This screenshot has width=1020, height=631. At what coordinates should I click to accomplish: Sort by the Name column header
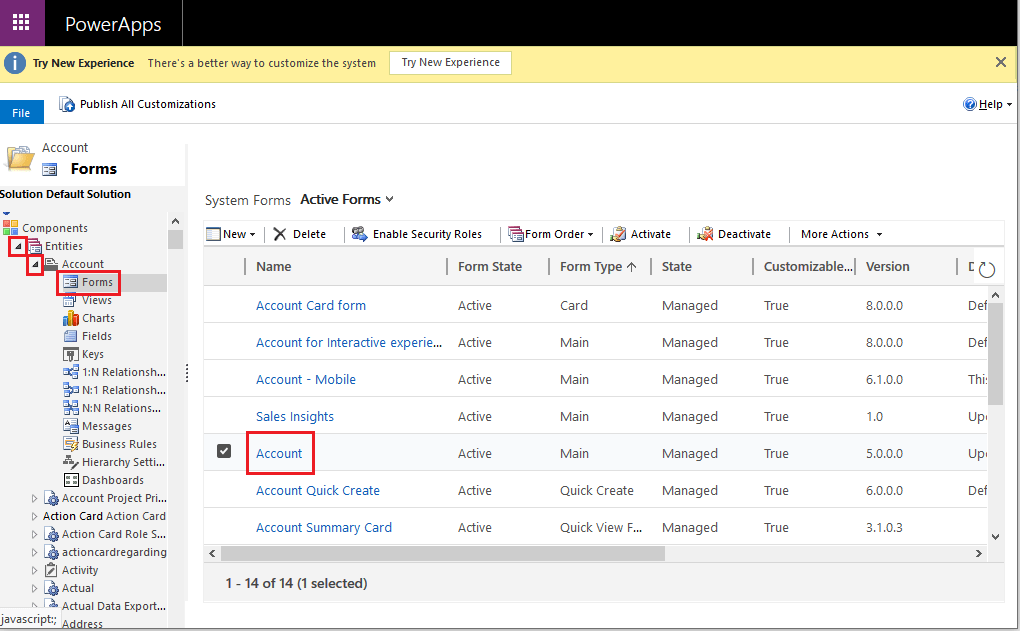273,267
